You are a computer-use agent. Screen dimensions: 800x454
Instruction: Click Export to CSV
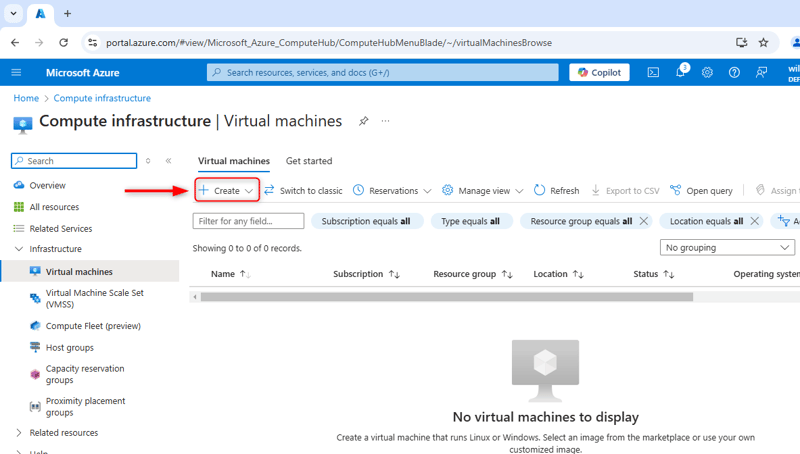(626, 191)
